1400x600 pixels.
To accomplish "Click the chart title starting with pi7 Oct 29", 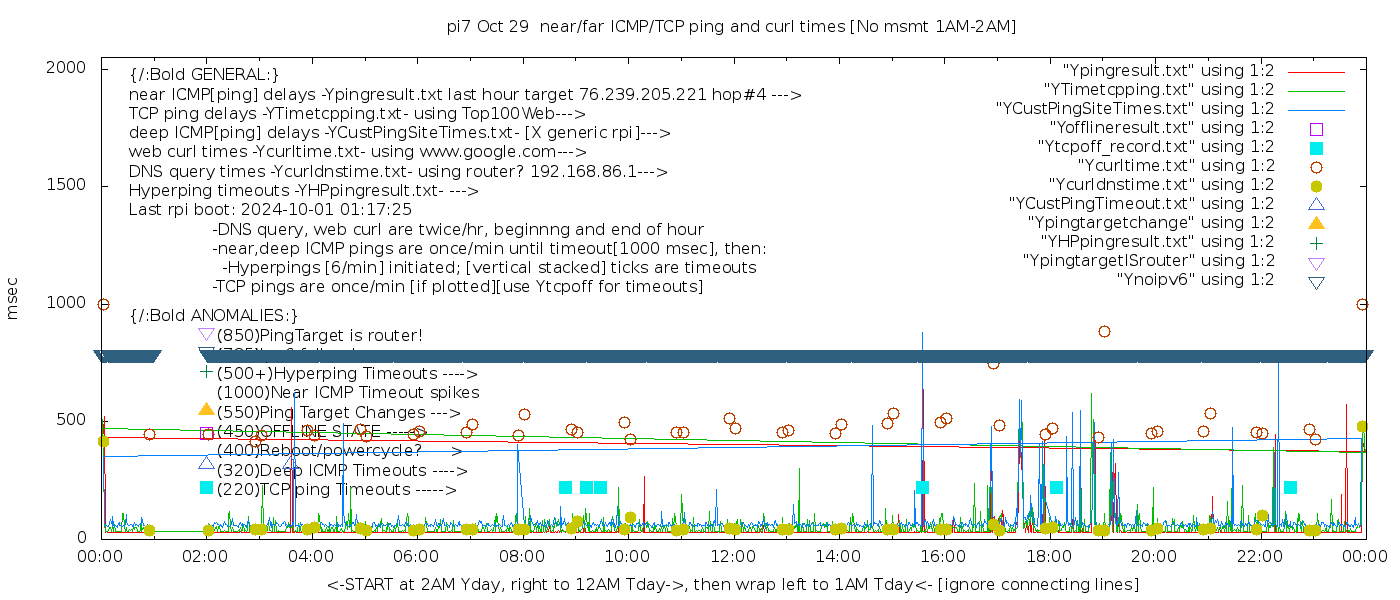I will point(731,27).
